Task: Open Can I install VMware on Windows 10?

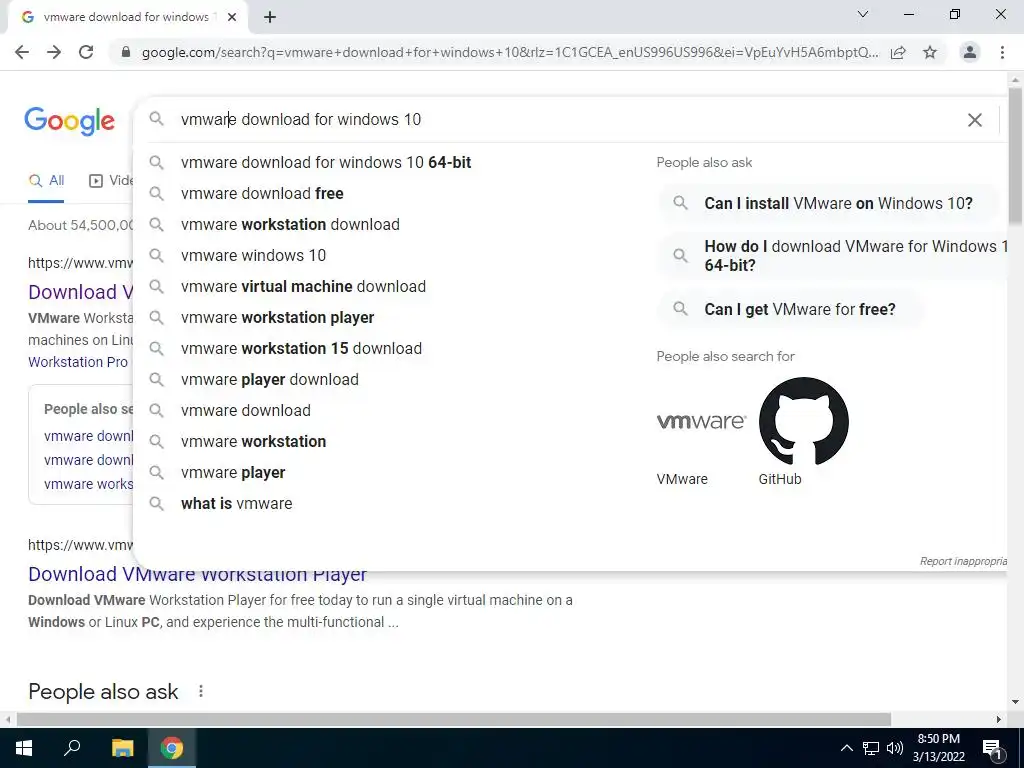Action: tap(827, 203)
